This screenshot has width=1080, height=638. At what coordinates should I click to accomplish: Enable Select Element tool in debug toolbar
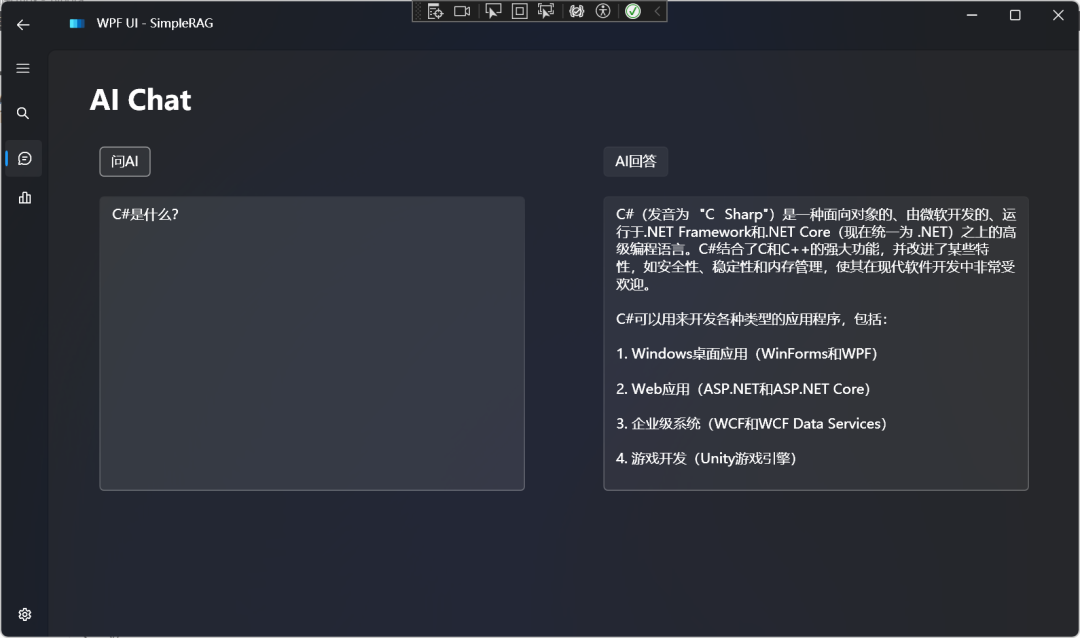tap(493, 11)
